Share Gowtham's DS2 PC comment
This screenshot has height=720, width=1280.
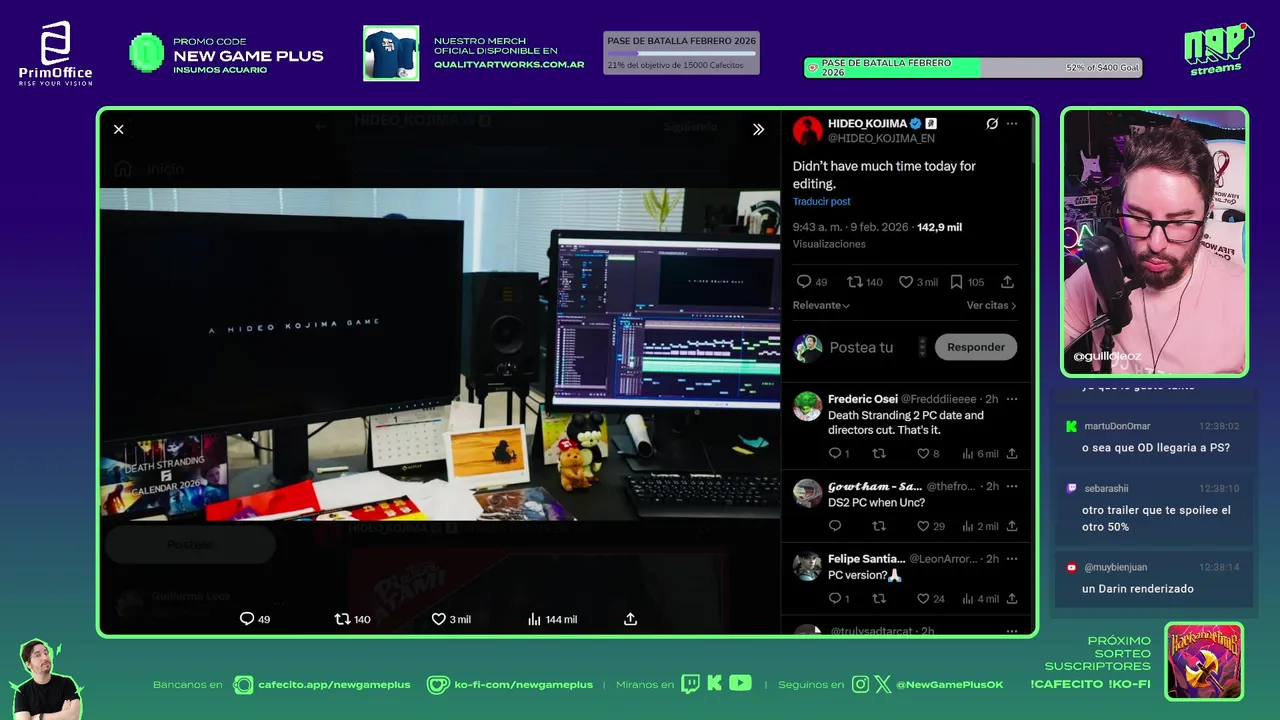[1012, 526]
